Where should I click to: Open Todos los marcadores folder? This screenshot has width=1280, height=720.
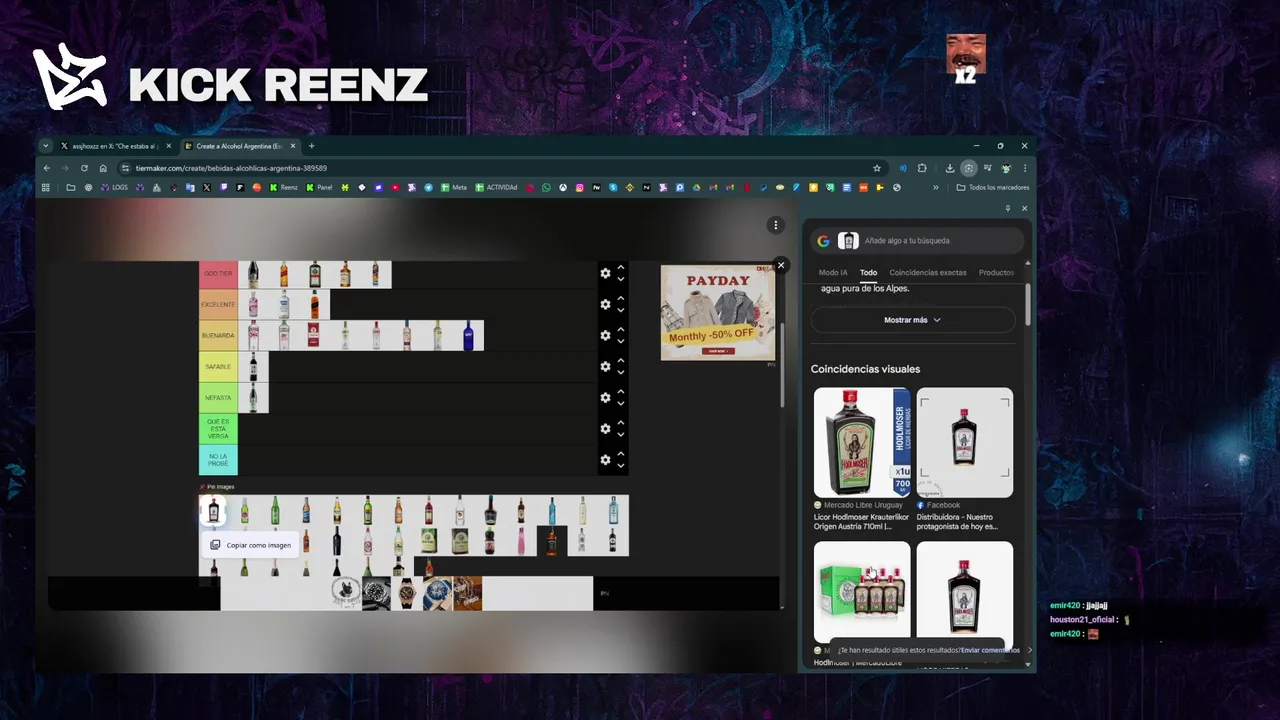992,187
